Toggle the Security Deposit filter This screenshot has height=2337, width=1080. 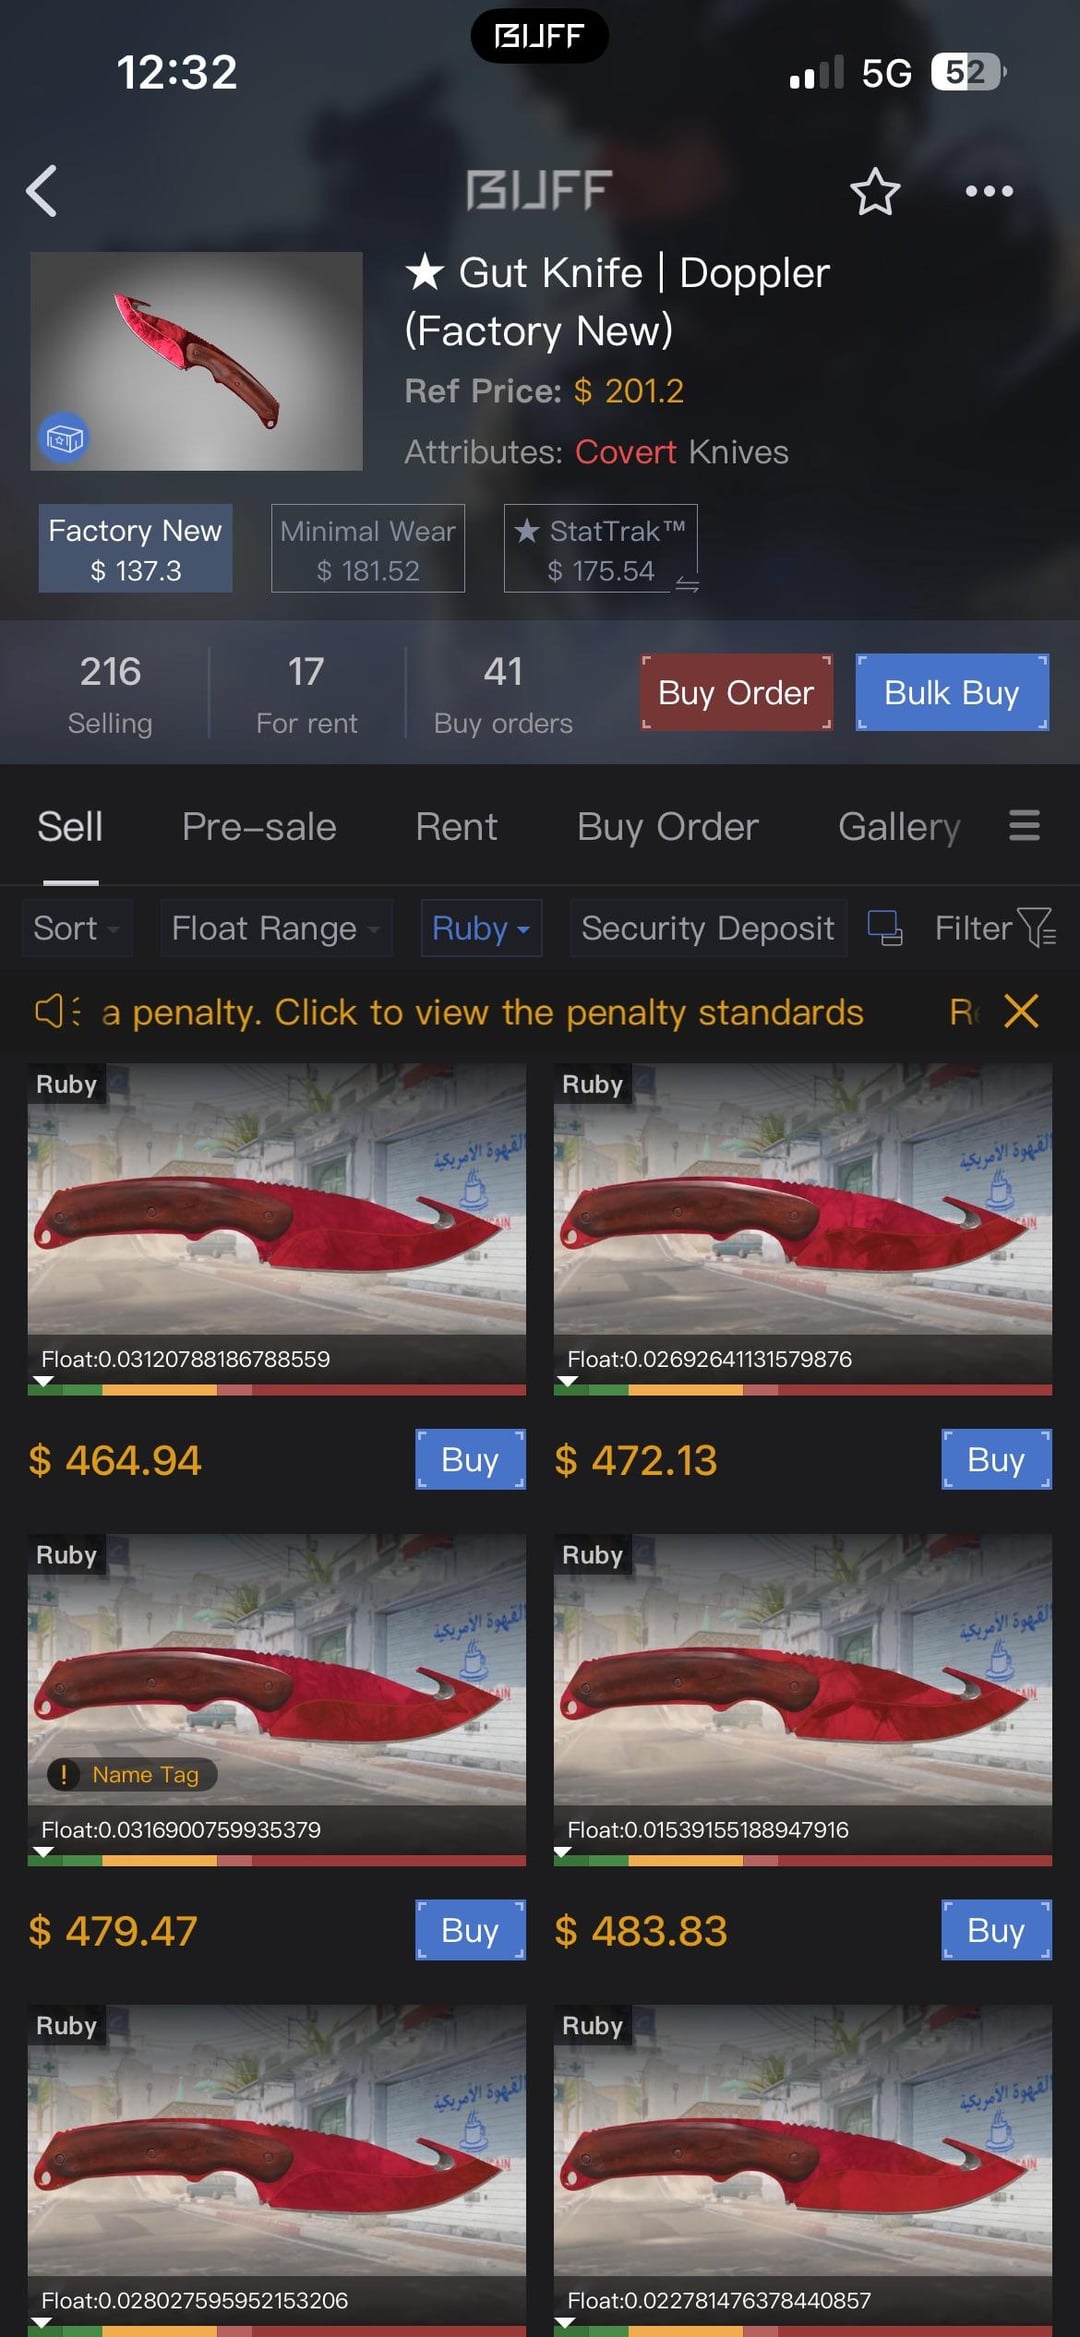tap(708, 928)
